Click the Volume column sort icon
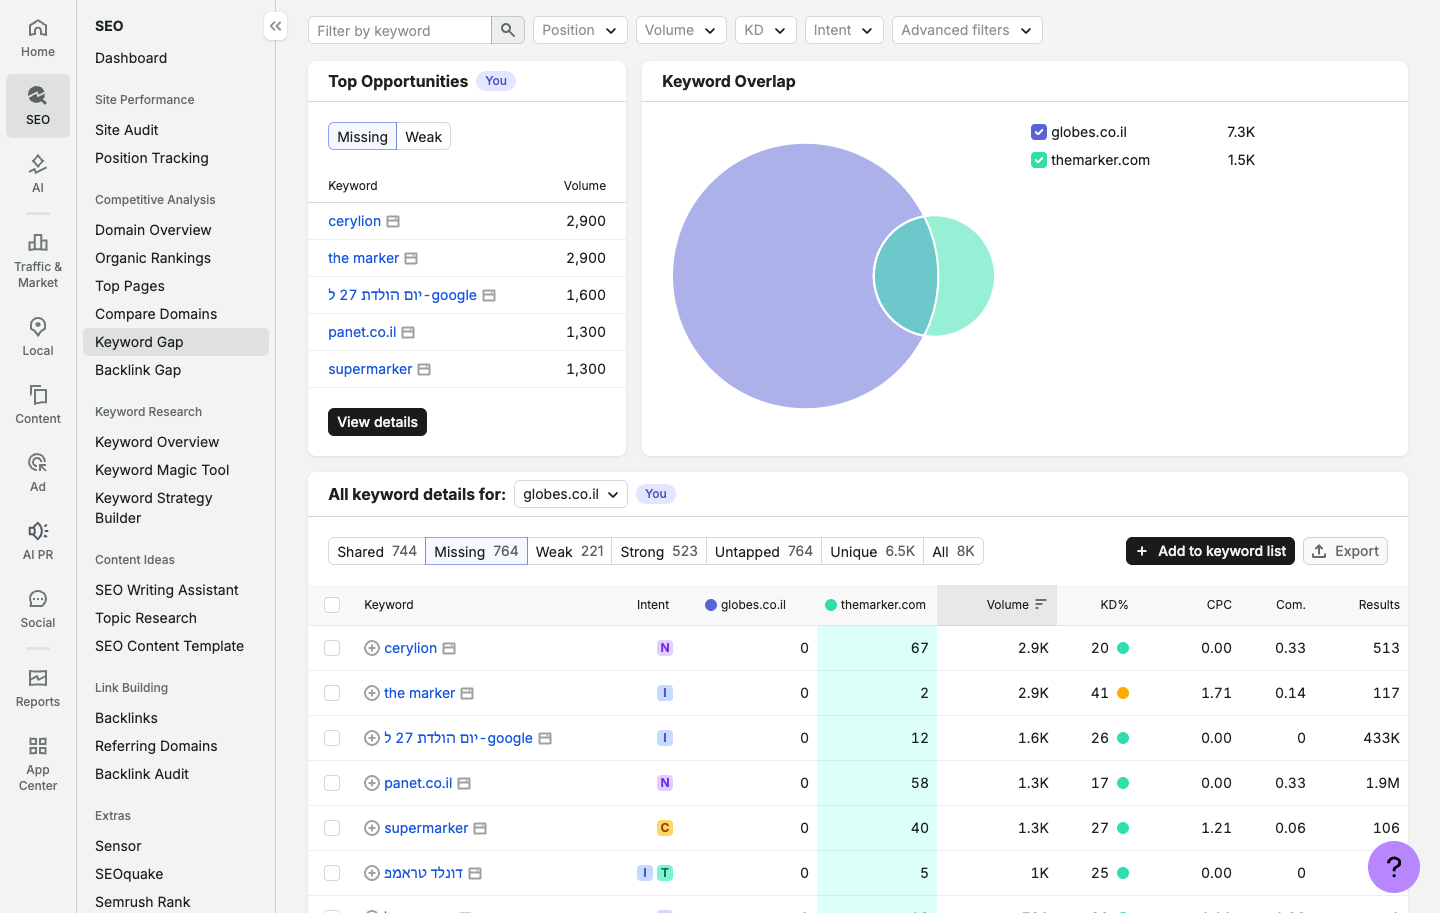1440x913 pixels. (x=1041, y=604)
